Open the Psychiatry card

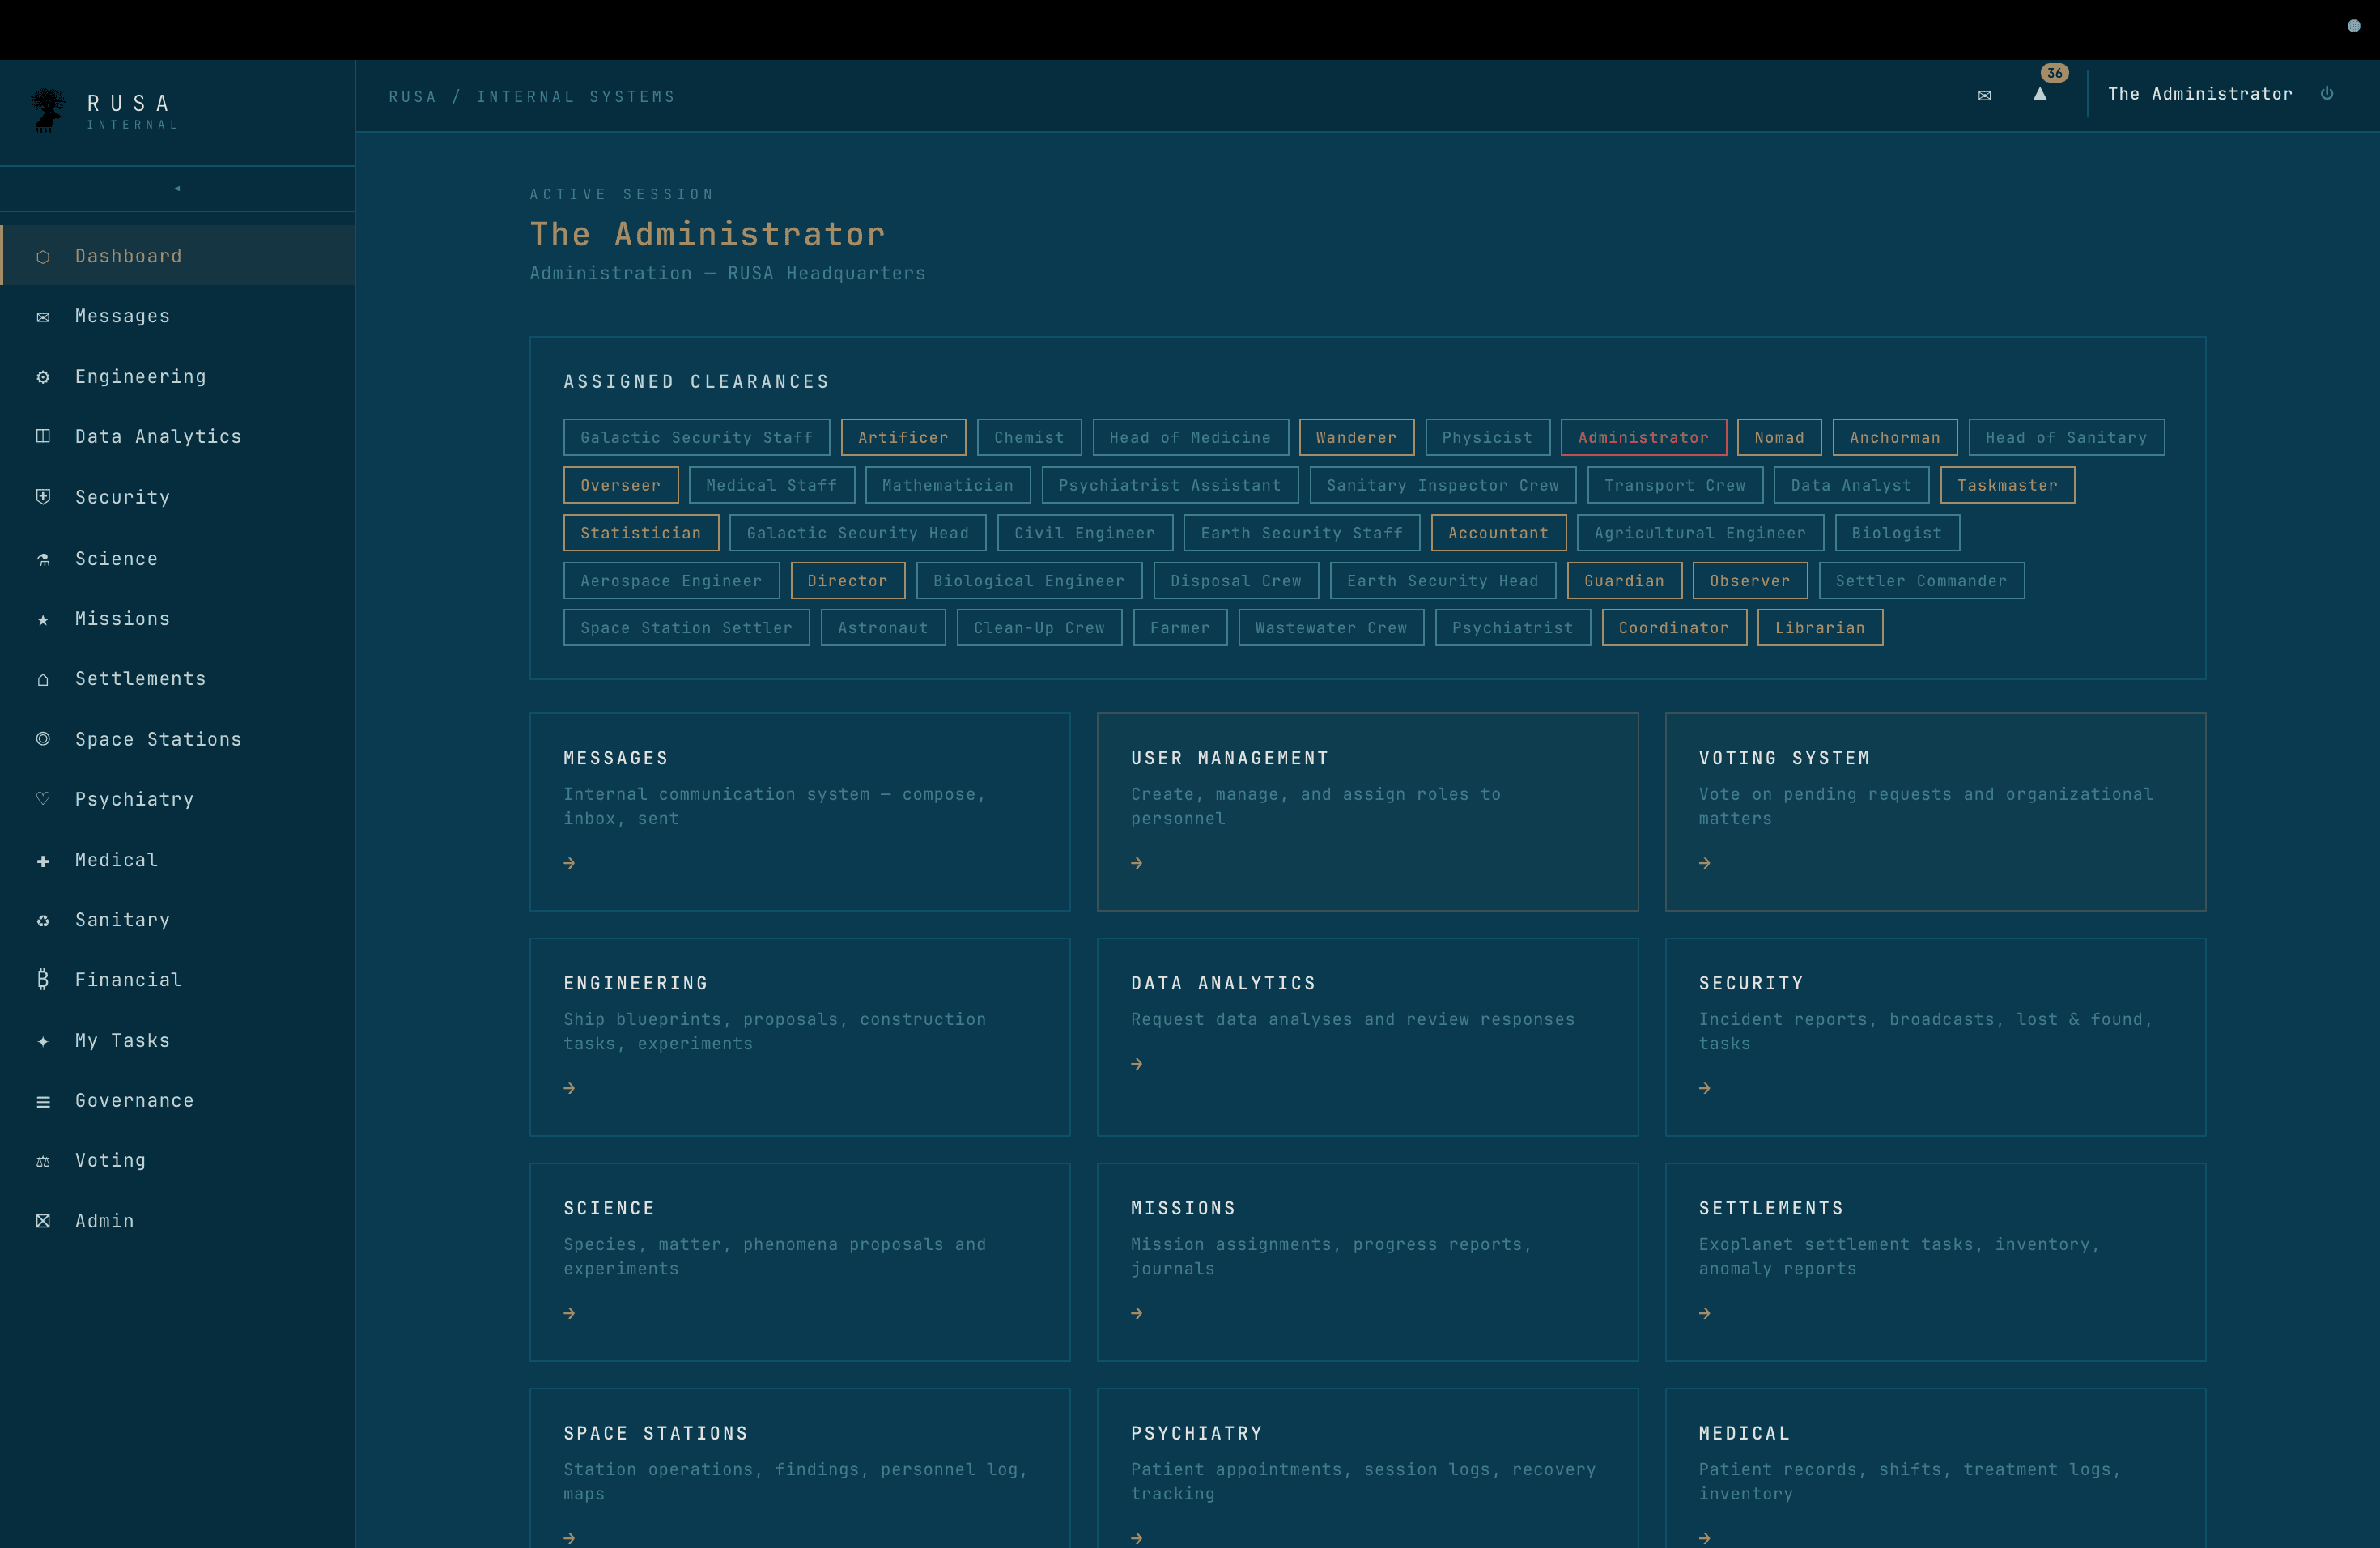(1367, 1468)
